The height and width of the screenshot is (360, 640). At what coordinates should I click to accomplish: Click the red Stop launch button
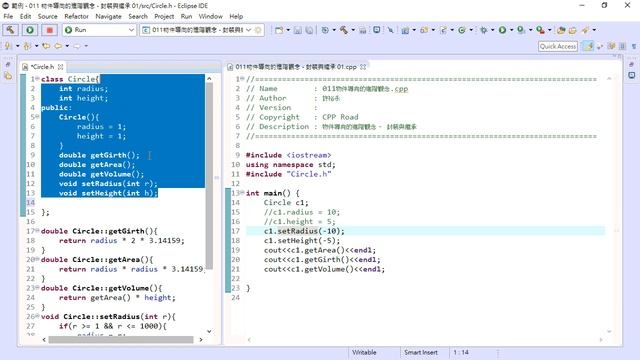pos(50,30)
